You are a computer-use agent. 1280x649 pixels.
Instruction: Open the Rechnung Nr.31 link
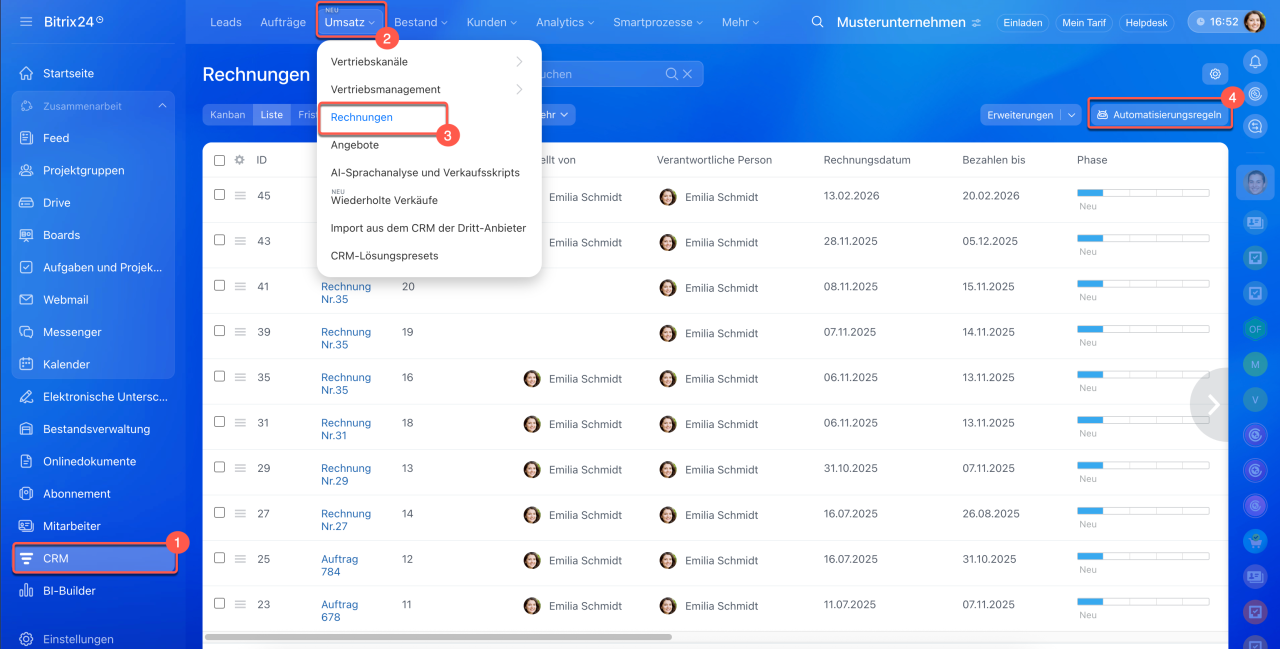click(345, 429)
